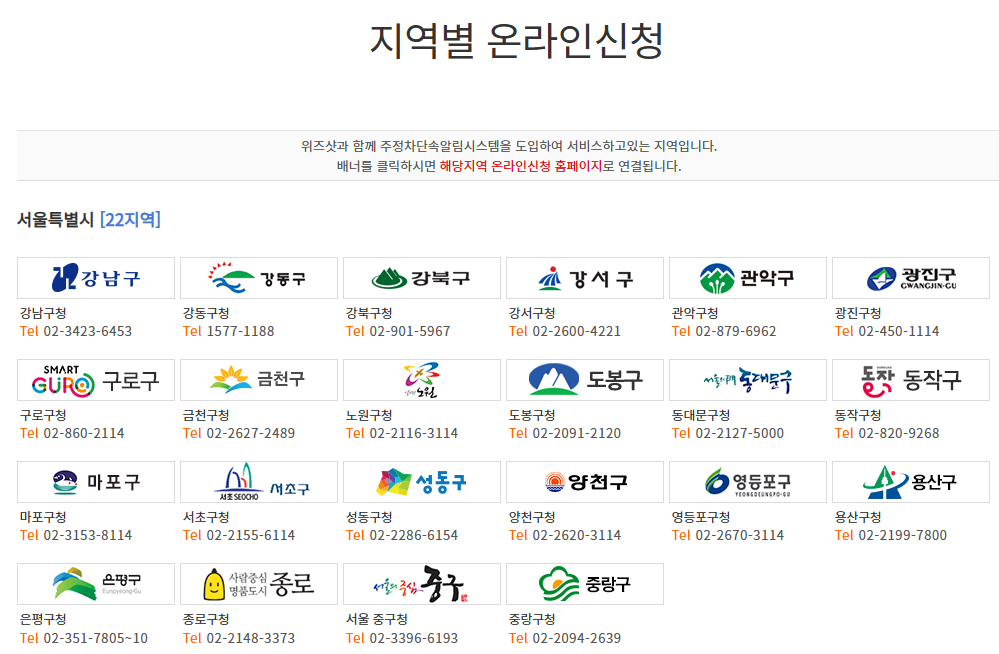
Task: Click phone number 02-3153-8114
Action: coord(87,535)
